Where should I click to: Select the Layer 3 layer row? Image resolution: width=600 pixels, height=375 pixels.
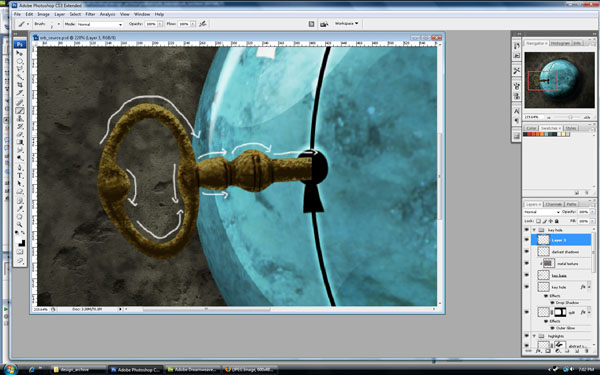point(561,240)
